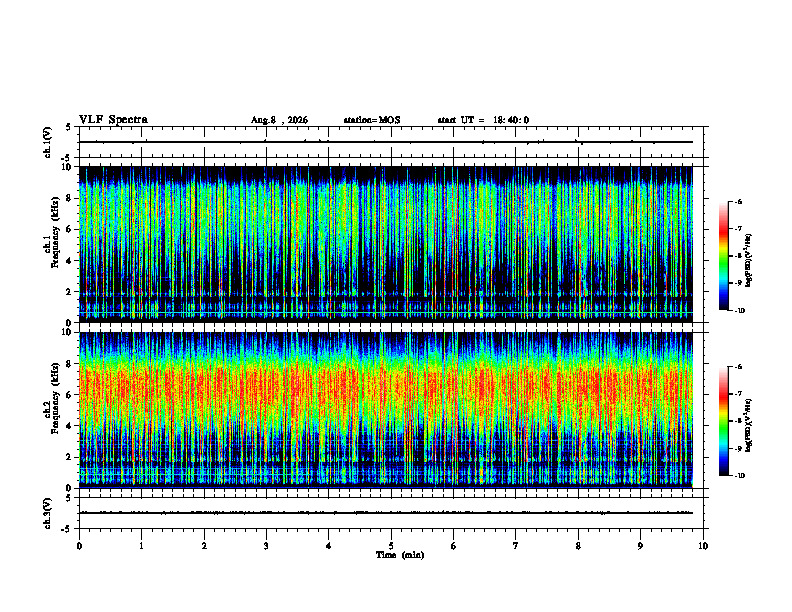The height and width of the screenshot is (612, 792).
Task: Click the "-10" label on ch.2 color bar
Action: pos(739,476)
